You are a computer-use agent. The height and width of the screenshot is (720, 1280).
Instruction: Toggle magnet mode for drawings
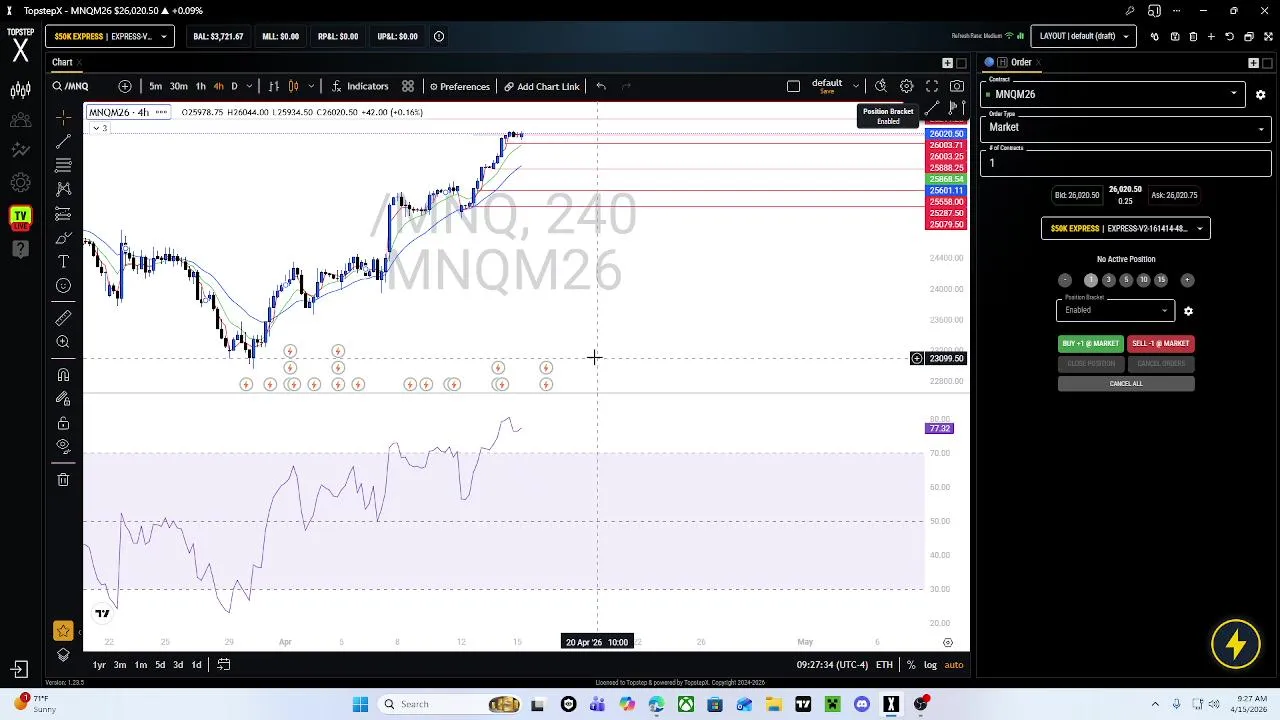click(x=63, y=375)
